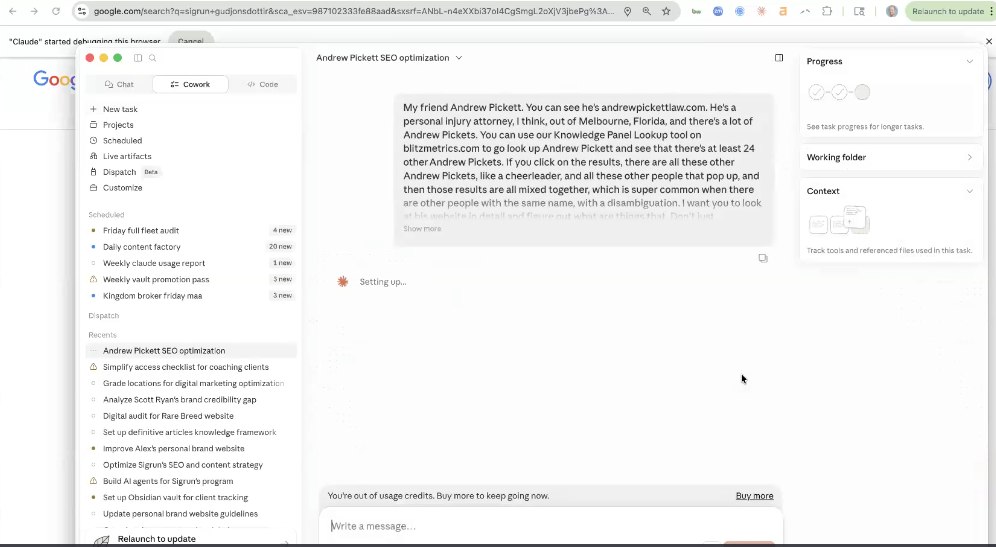This screenshot has height=547, width=996.
Task: Open Weekly vault promotion pass task
Action: [191, 280]
